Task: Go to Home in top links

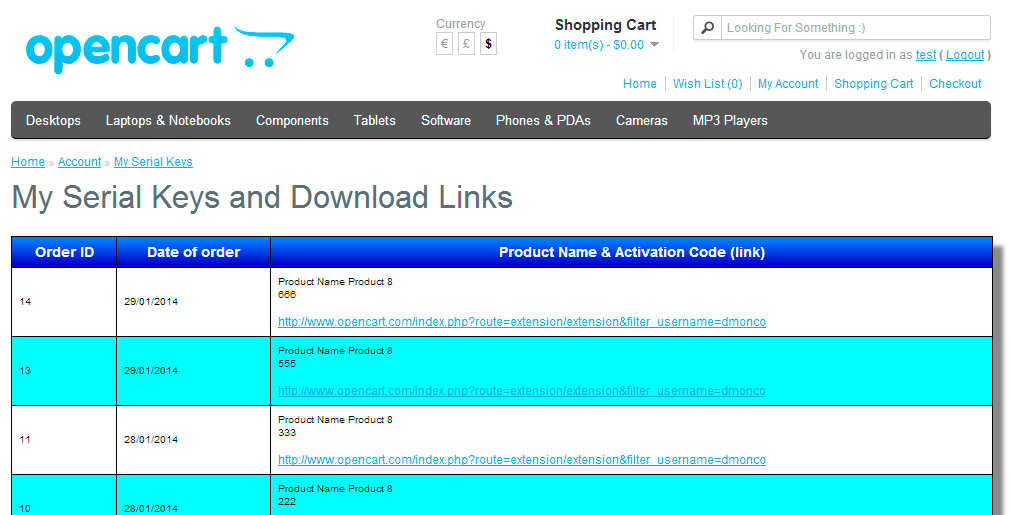Action: click(640, 84)
